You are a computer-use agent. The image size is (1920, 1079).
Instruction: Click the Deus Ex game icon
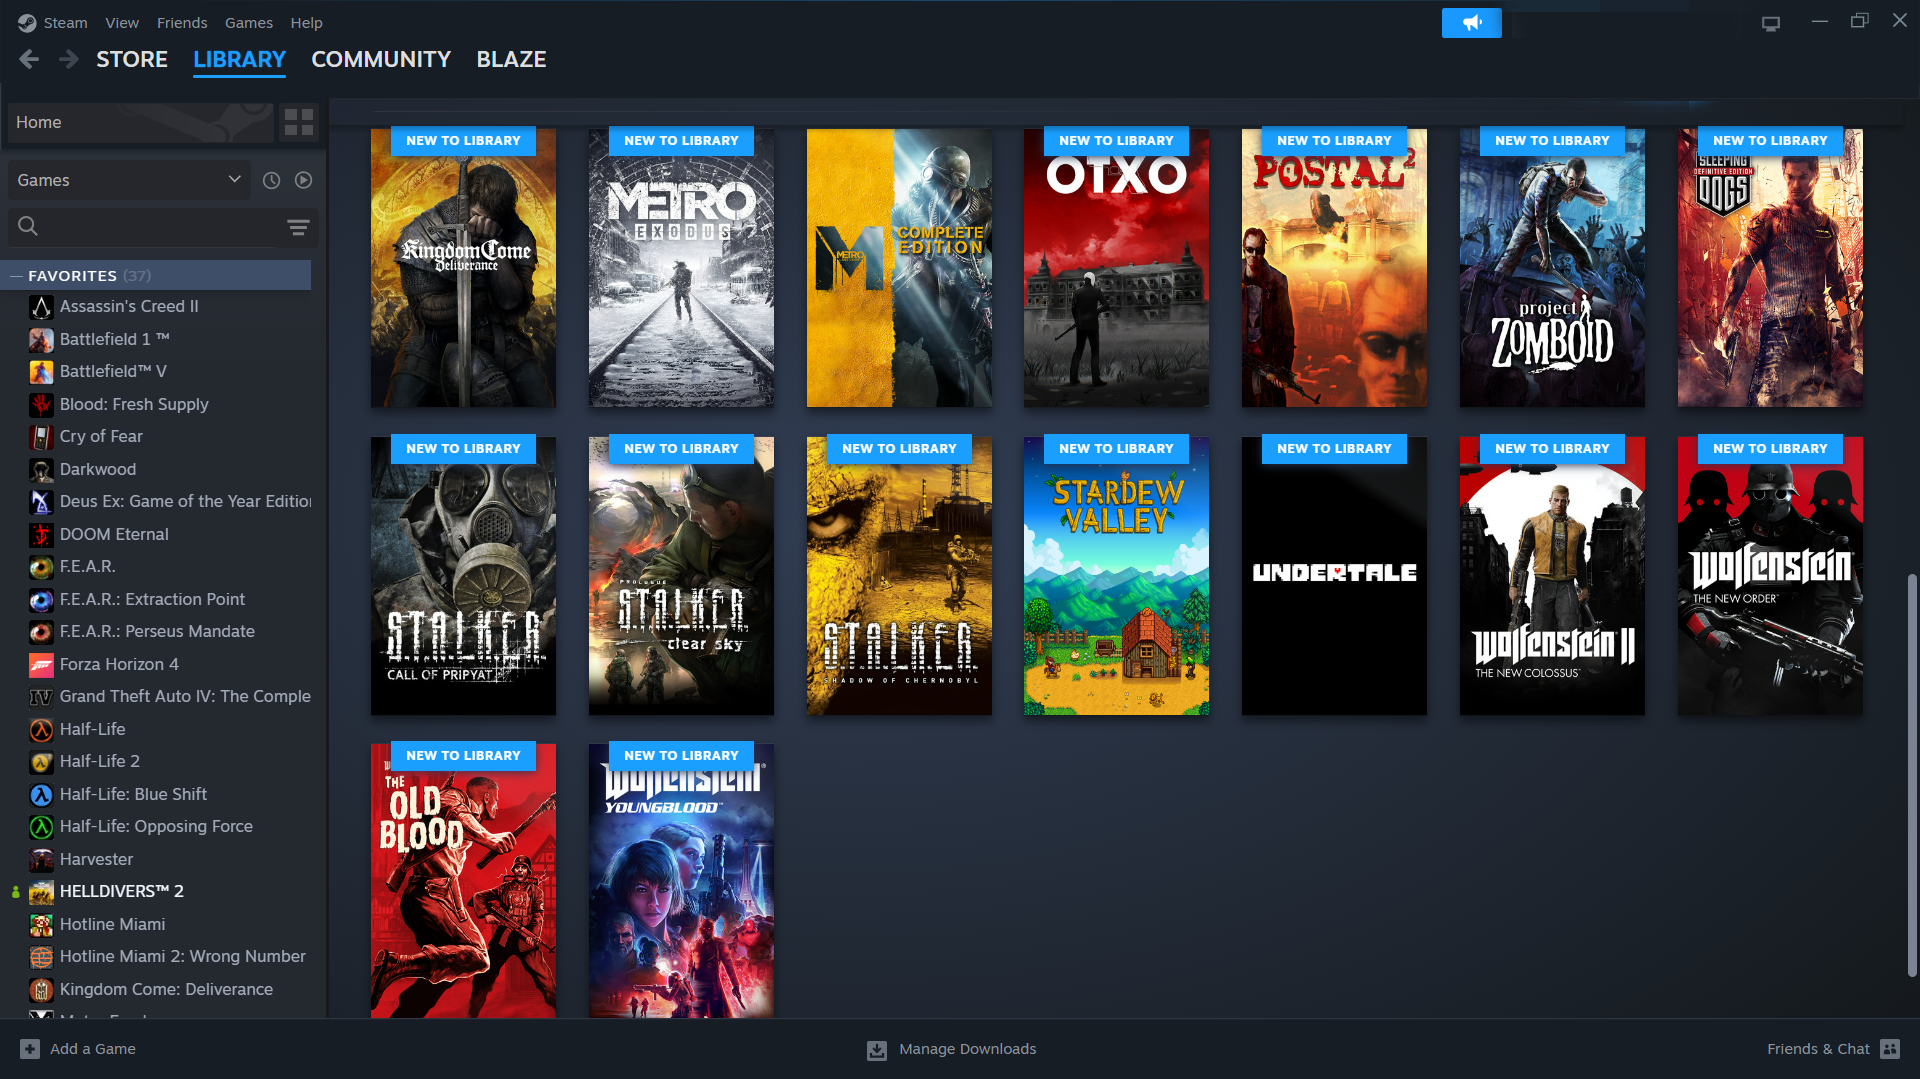(41, 502)
